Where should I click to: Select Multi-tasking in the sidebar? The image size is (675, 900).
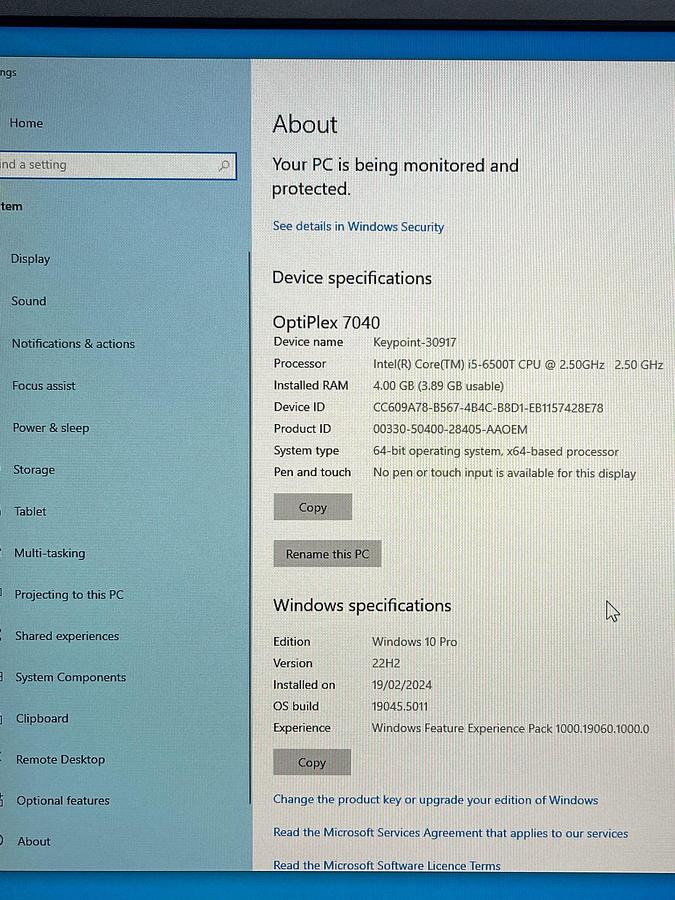(50, 553)
